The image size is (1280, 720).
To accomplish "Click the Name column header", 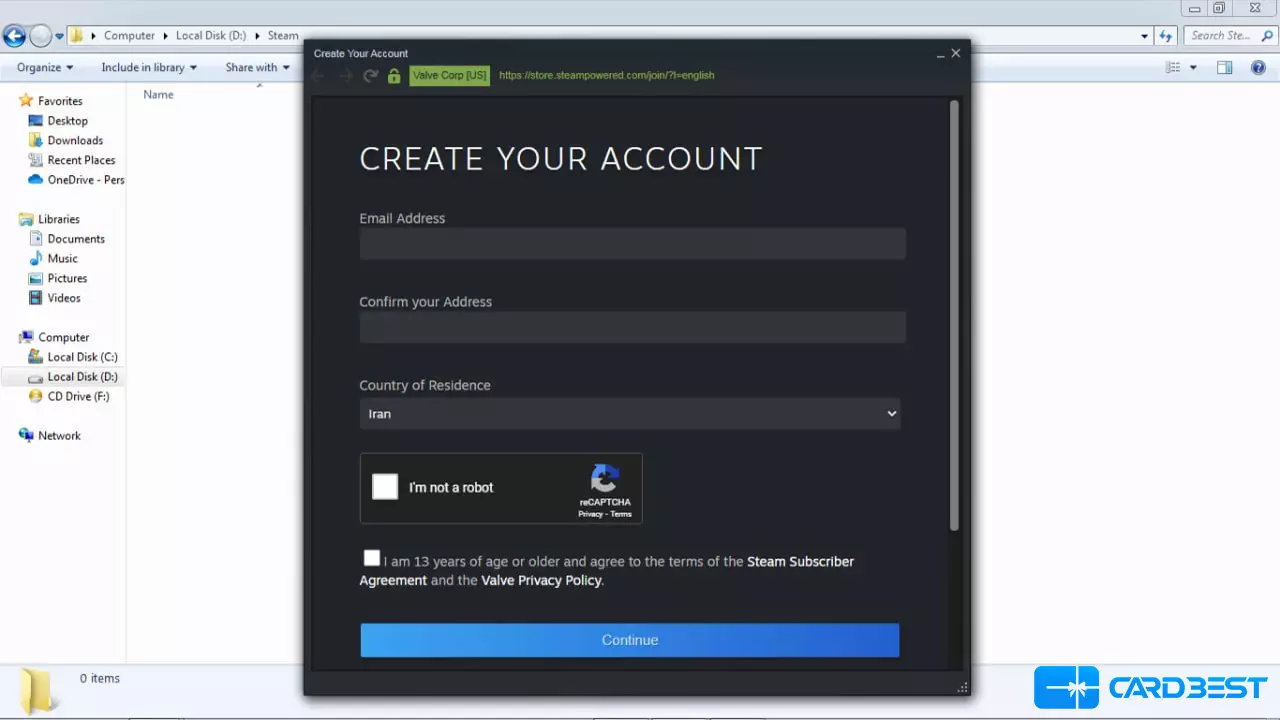I will [158, 94].
